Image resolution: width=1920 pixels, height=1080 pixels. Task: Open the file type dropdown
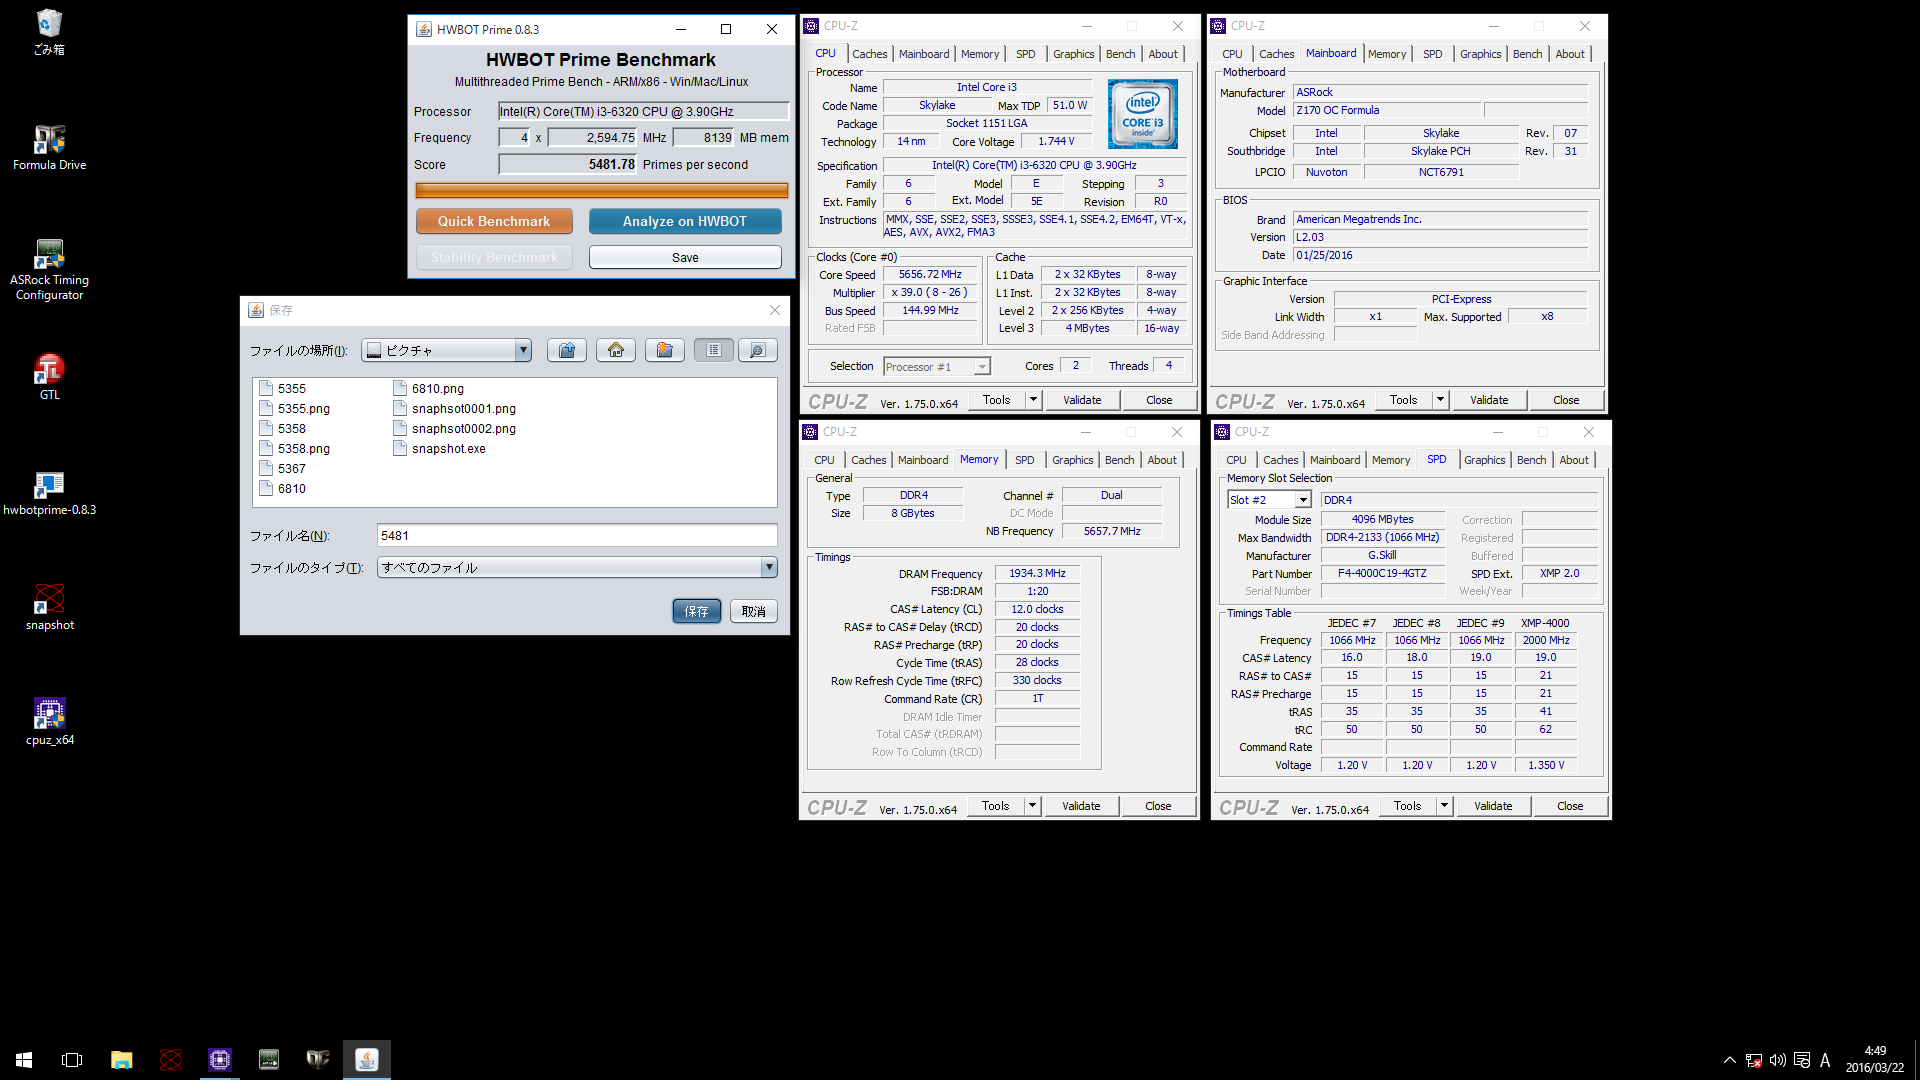[x=769, y=567]
